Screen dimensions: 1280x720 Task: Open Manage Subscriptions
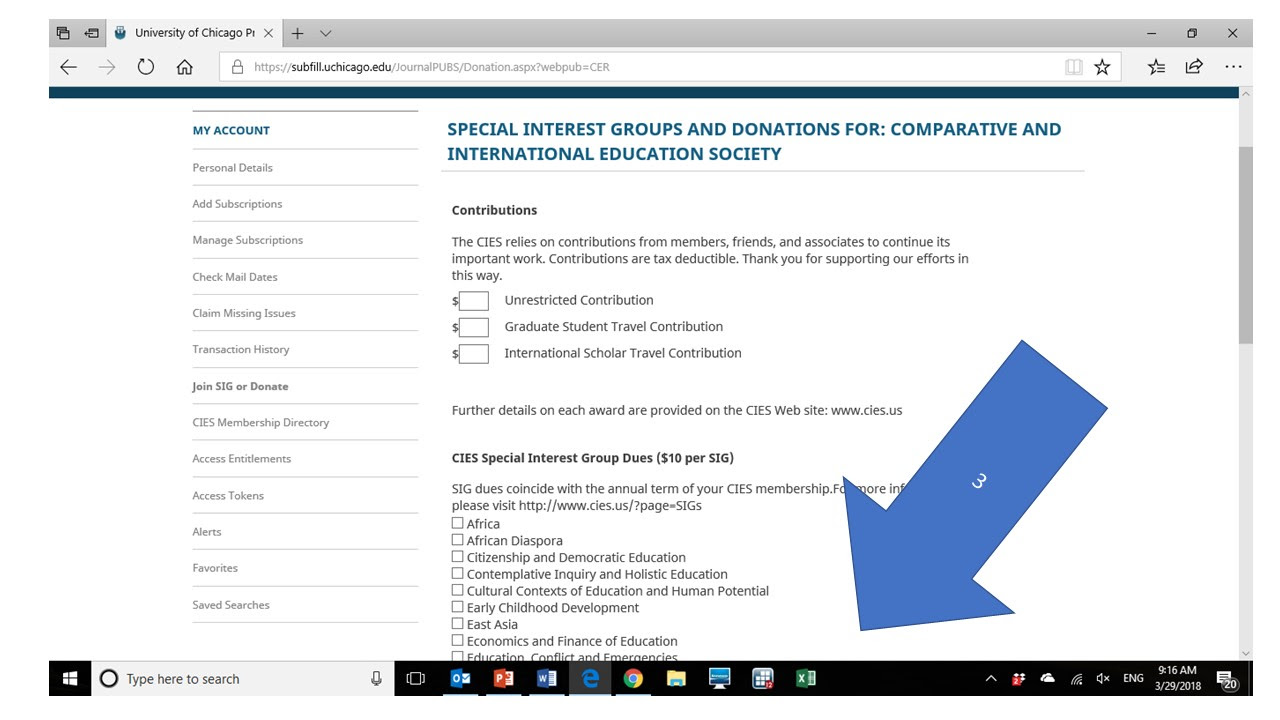247,240
